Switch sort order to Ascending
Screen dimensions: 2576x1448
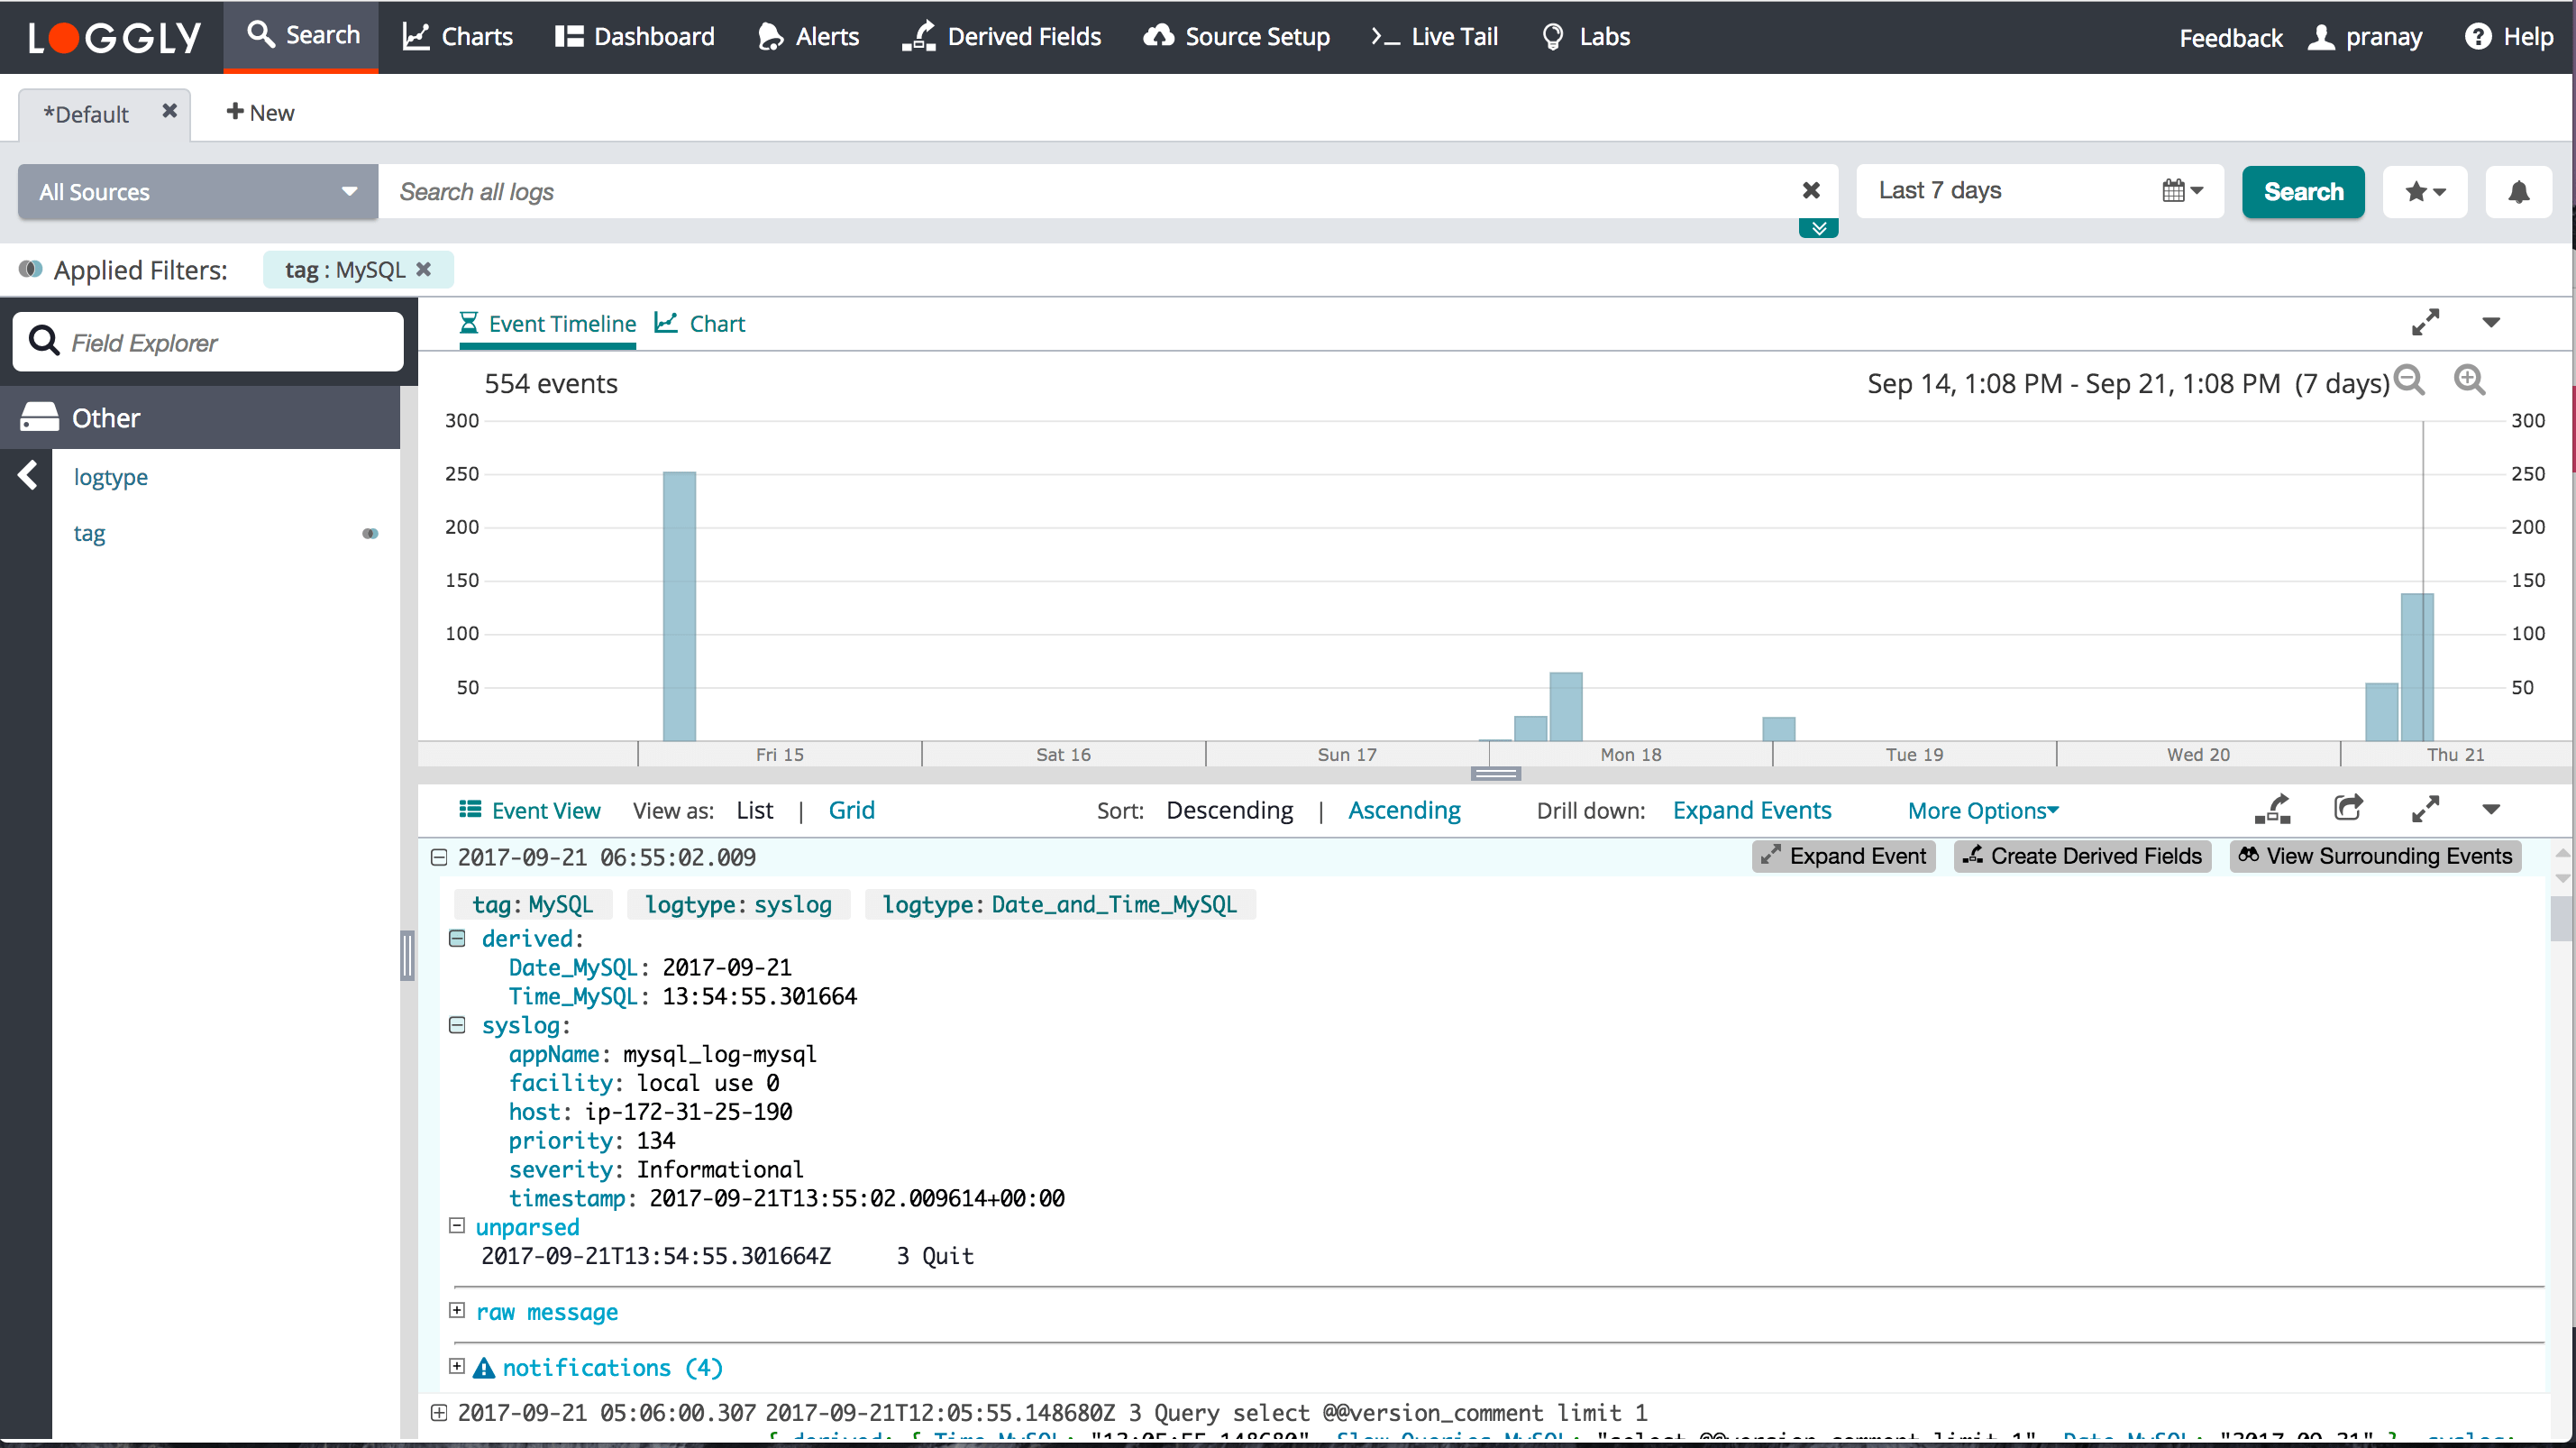click(1404, 810)
